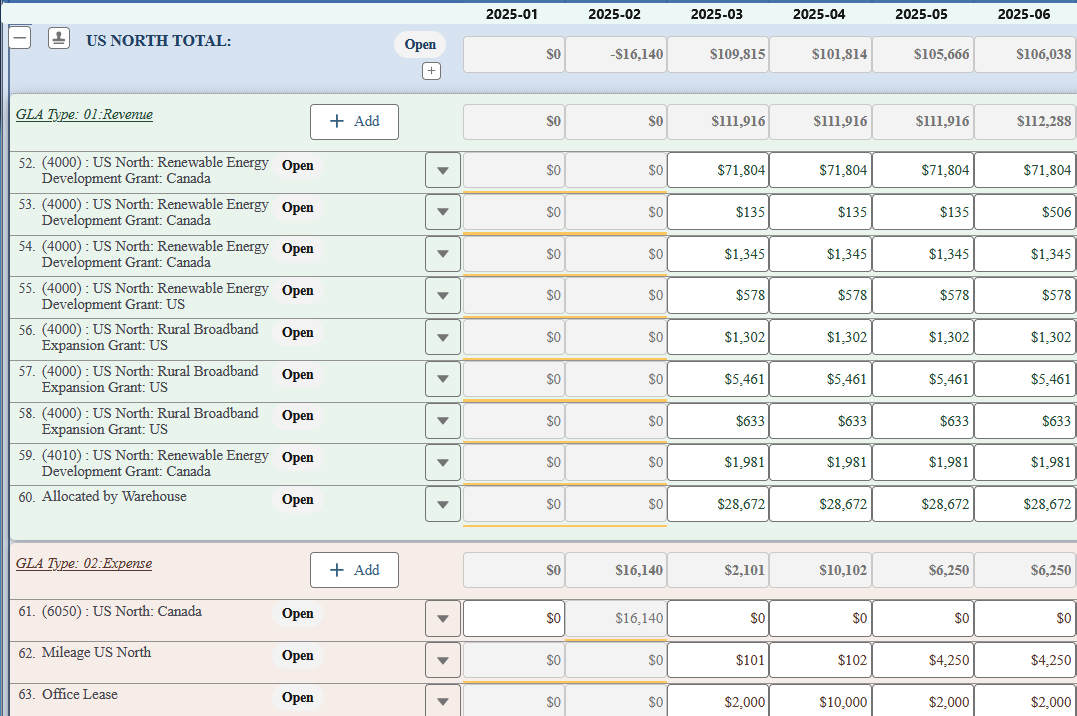Viewport: 1077px width, 716px height.
Task: Edit row 57 value $5,461 for 2025-04
Action: (x=820, y=379)
